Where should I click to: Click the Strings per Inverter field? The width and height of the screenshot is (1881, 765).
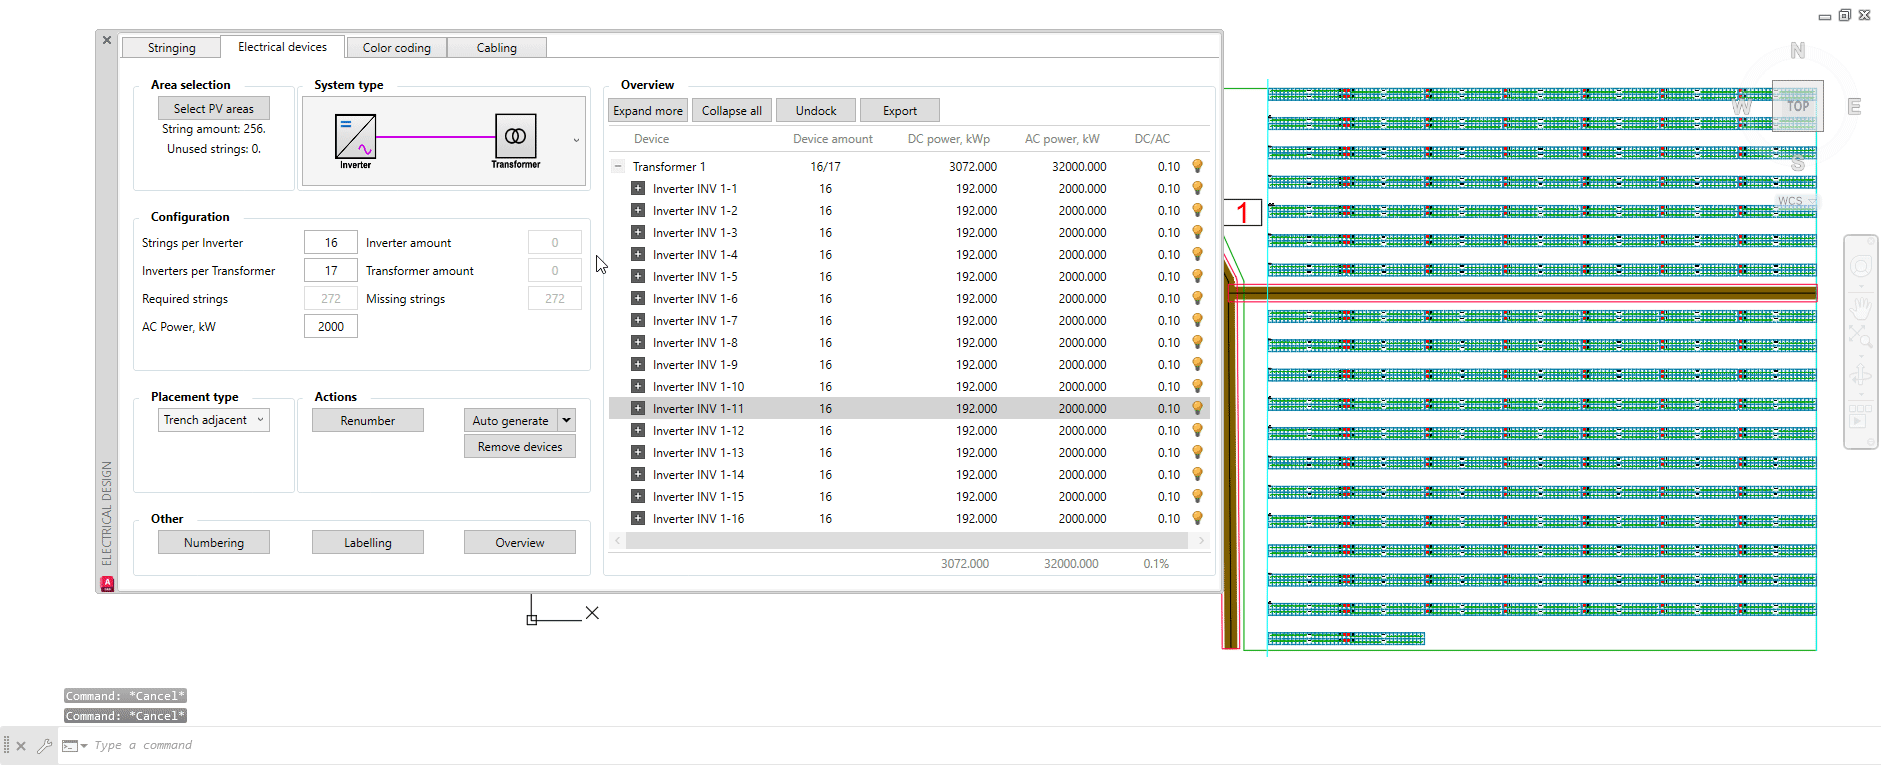tap(331, 242)
